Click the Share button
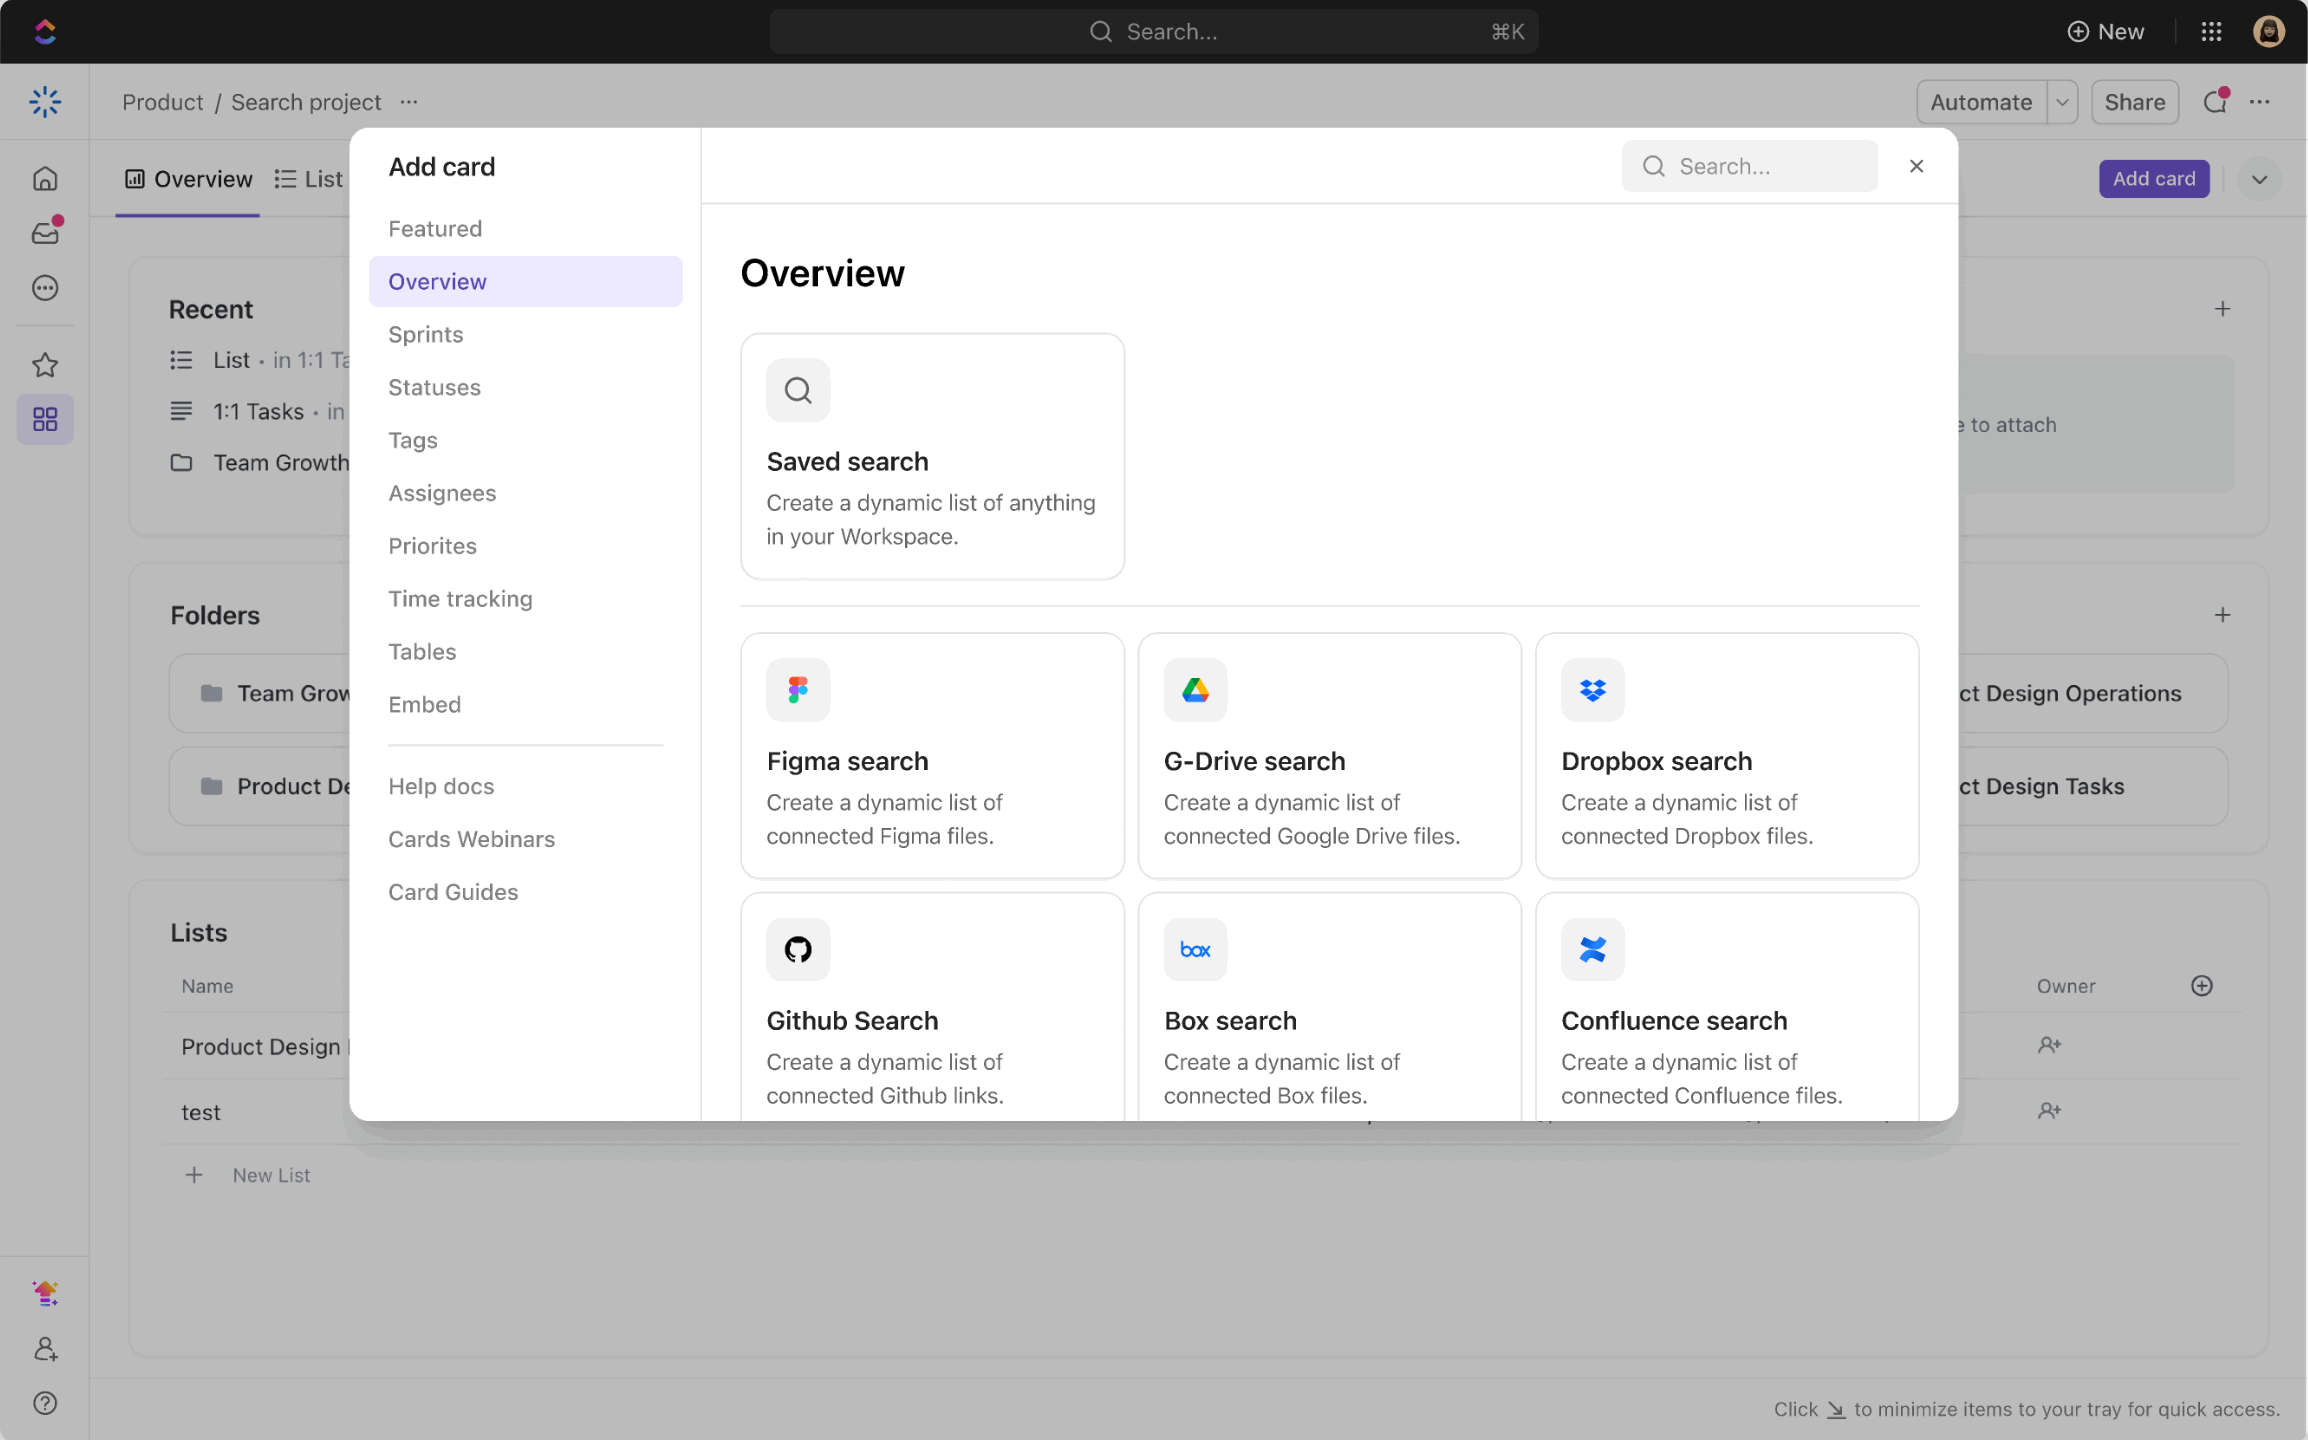2308x1440 pixels. (x=2136, y=101)
